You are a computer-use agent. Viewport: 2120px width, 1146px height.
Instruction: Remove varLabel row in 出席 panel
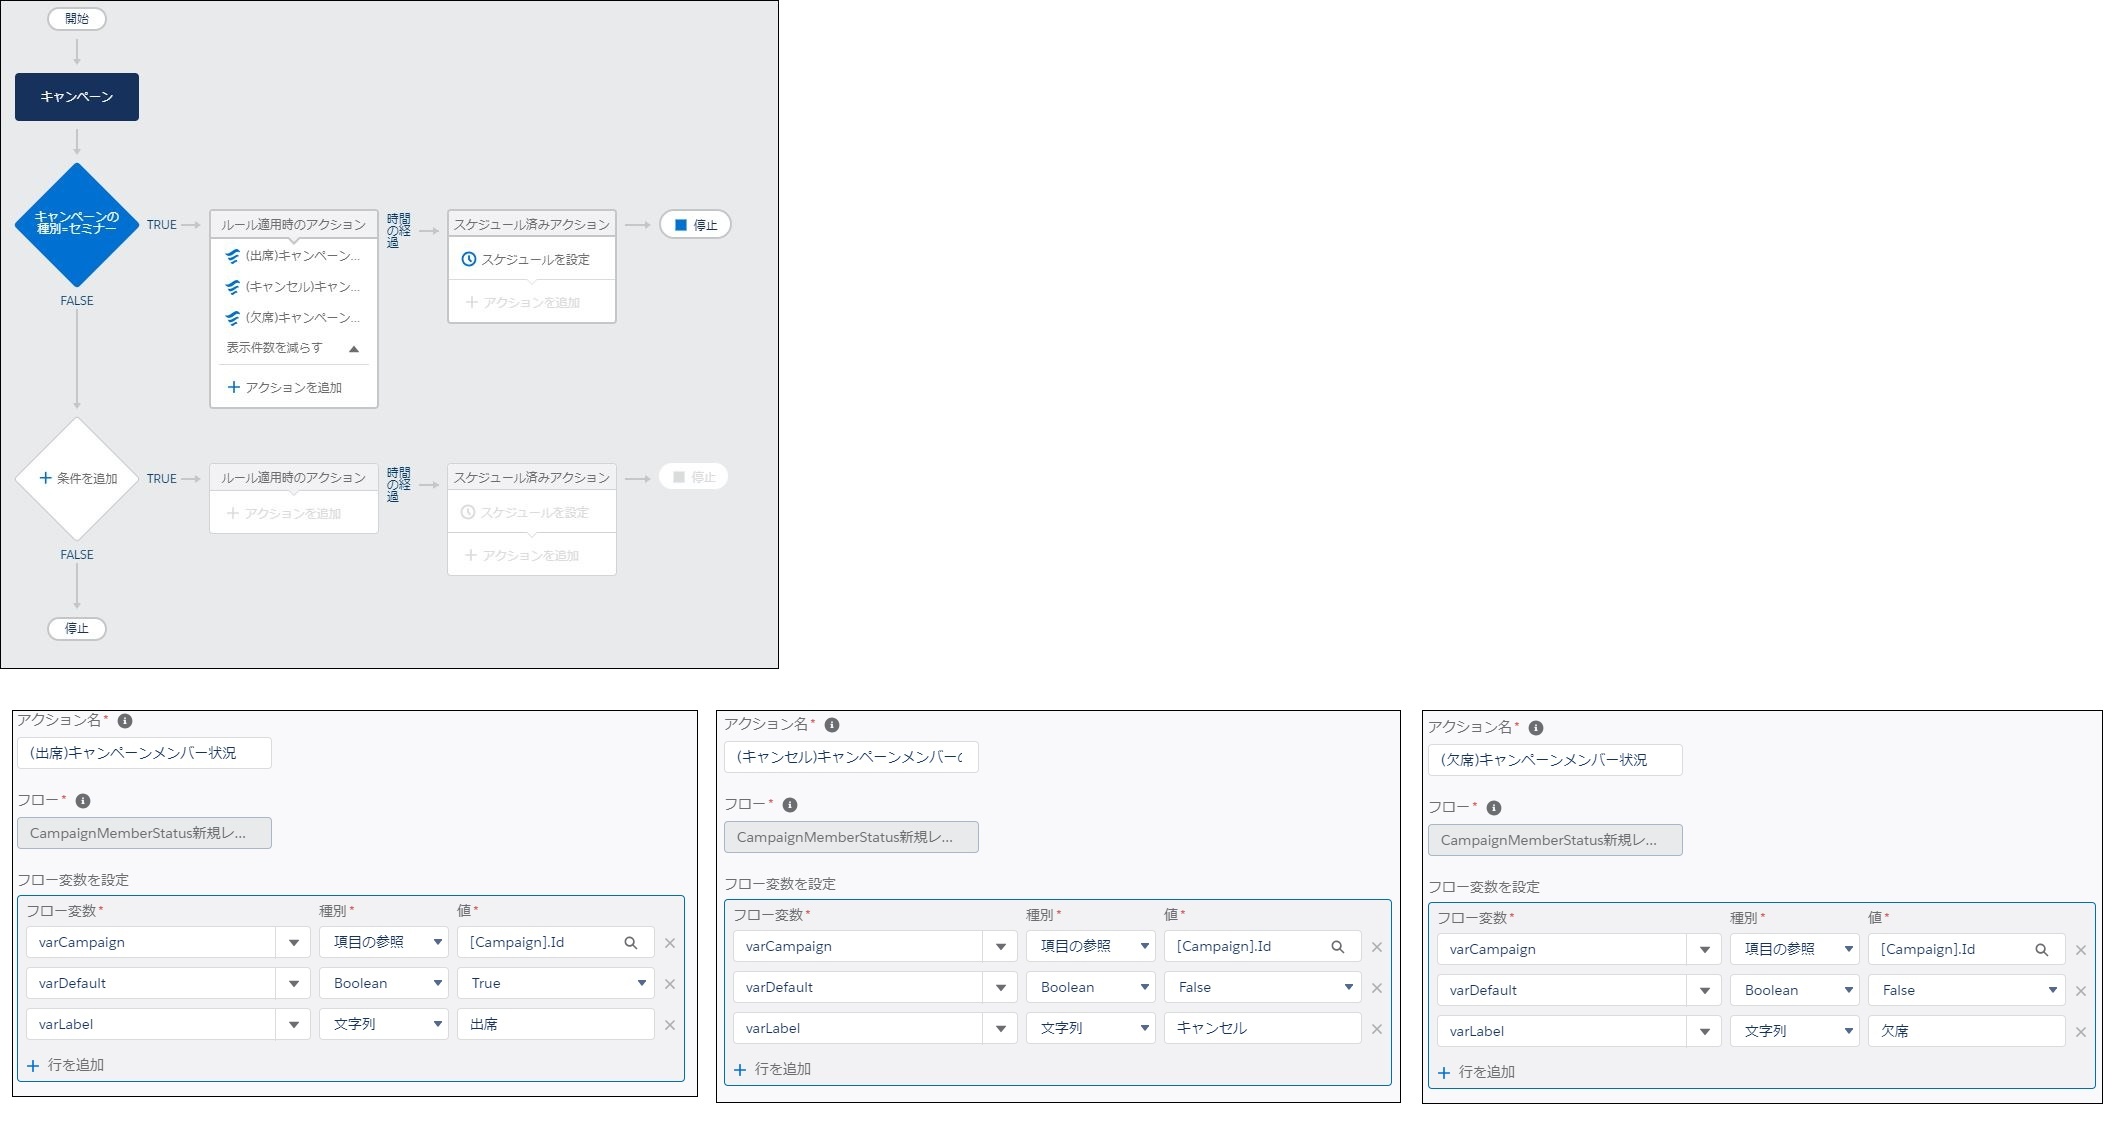click(670, 1025)
